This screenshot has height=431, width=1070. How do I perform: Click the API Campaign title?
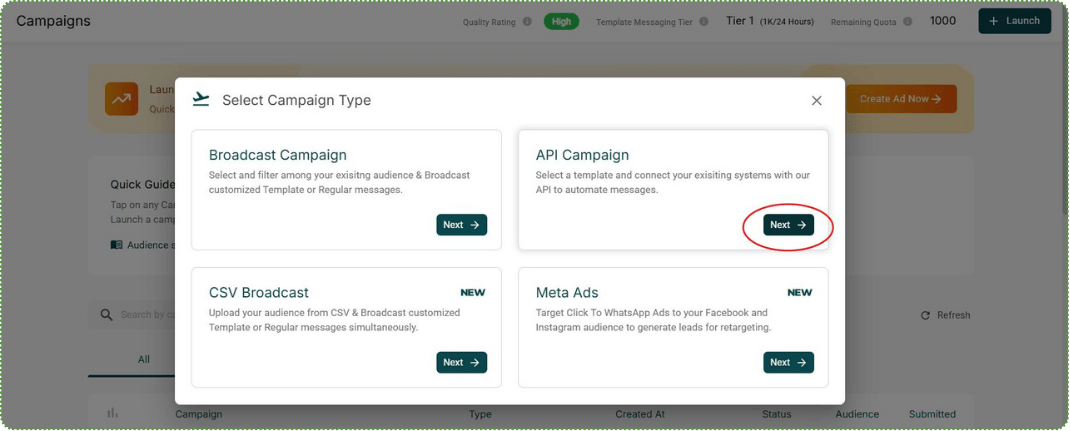click(x=582, y=155)
